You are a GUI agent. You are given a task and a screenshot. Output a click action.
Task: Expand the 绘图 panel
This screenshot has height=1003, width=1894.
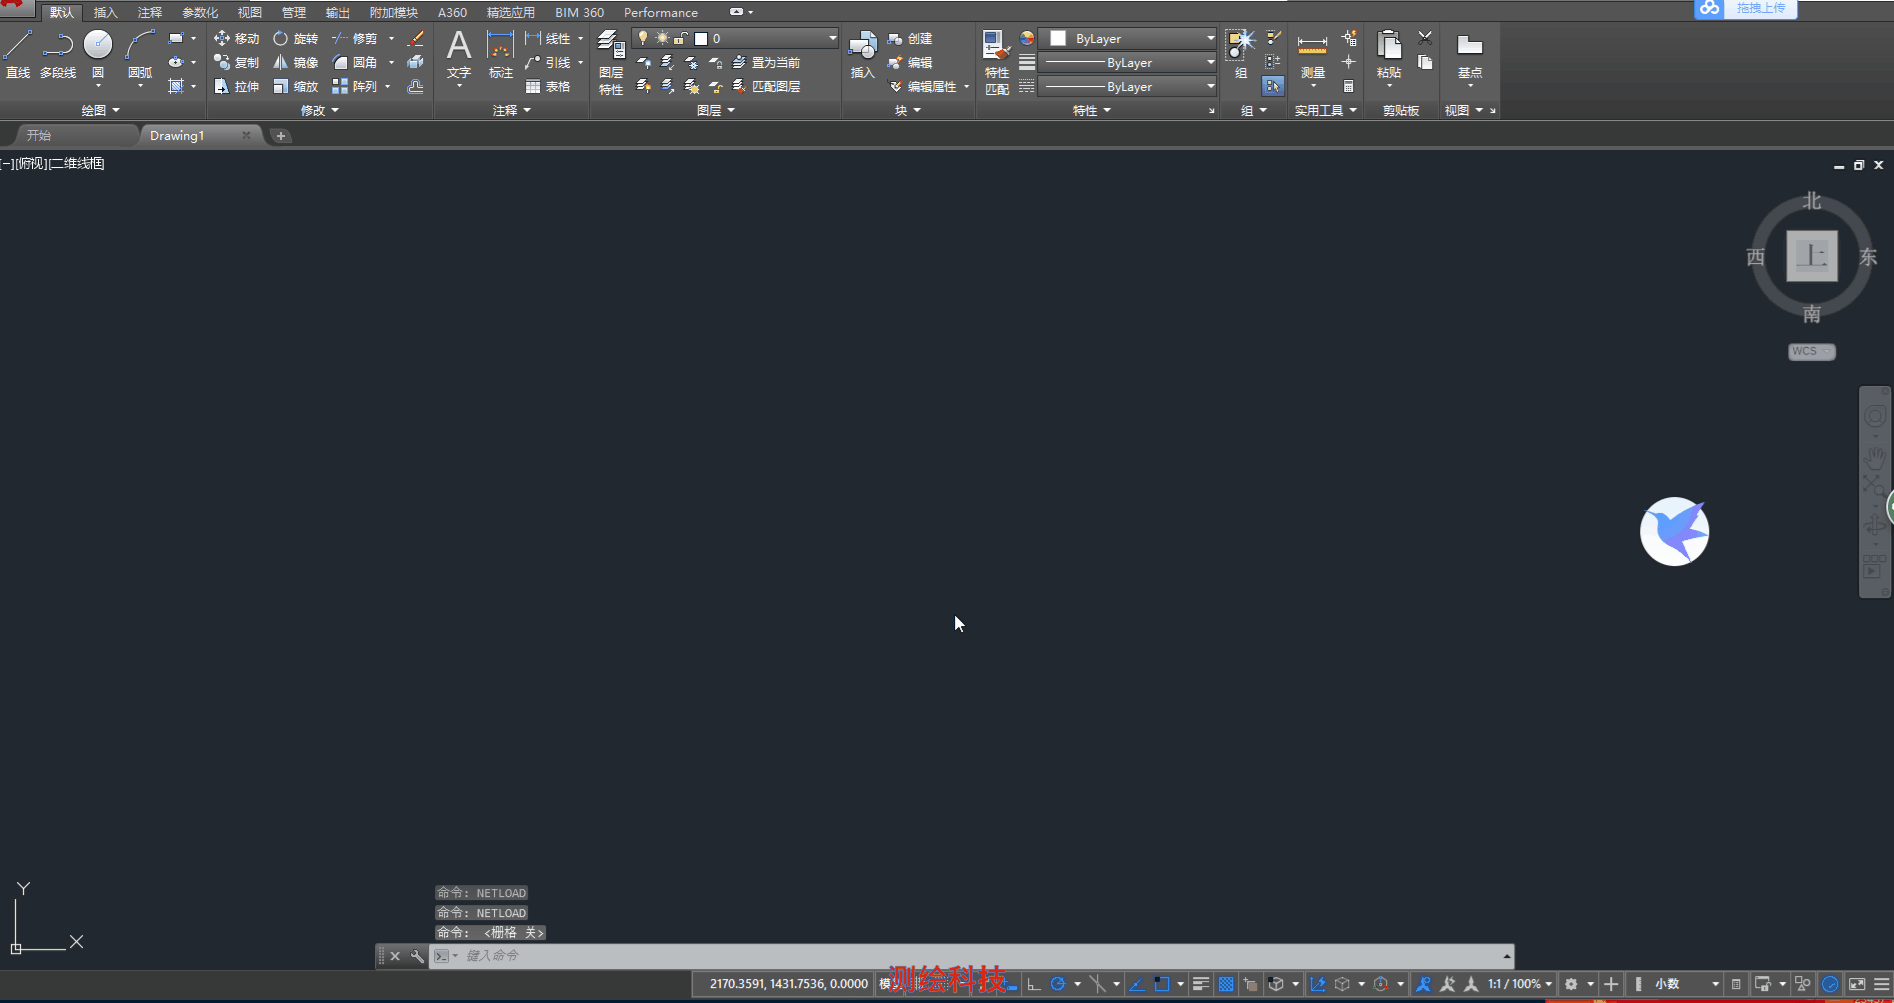pyautogui.click(x=100, y=110)
